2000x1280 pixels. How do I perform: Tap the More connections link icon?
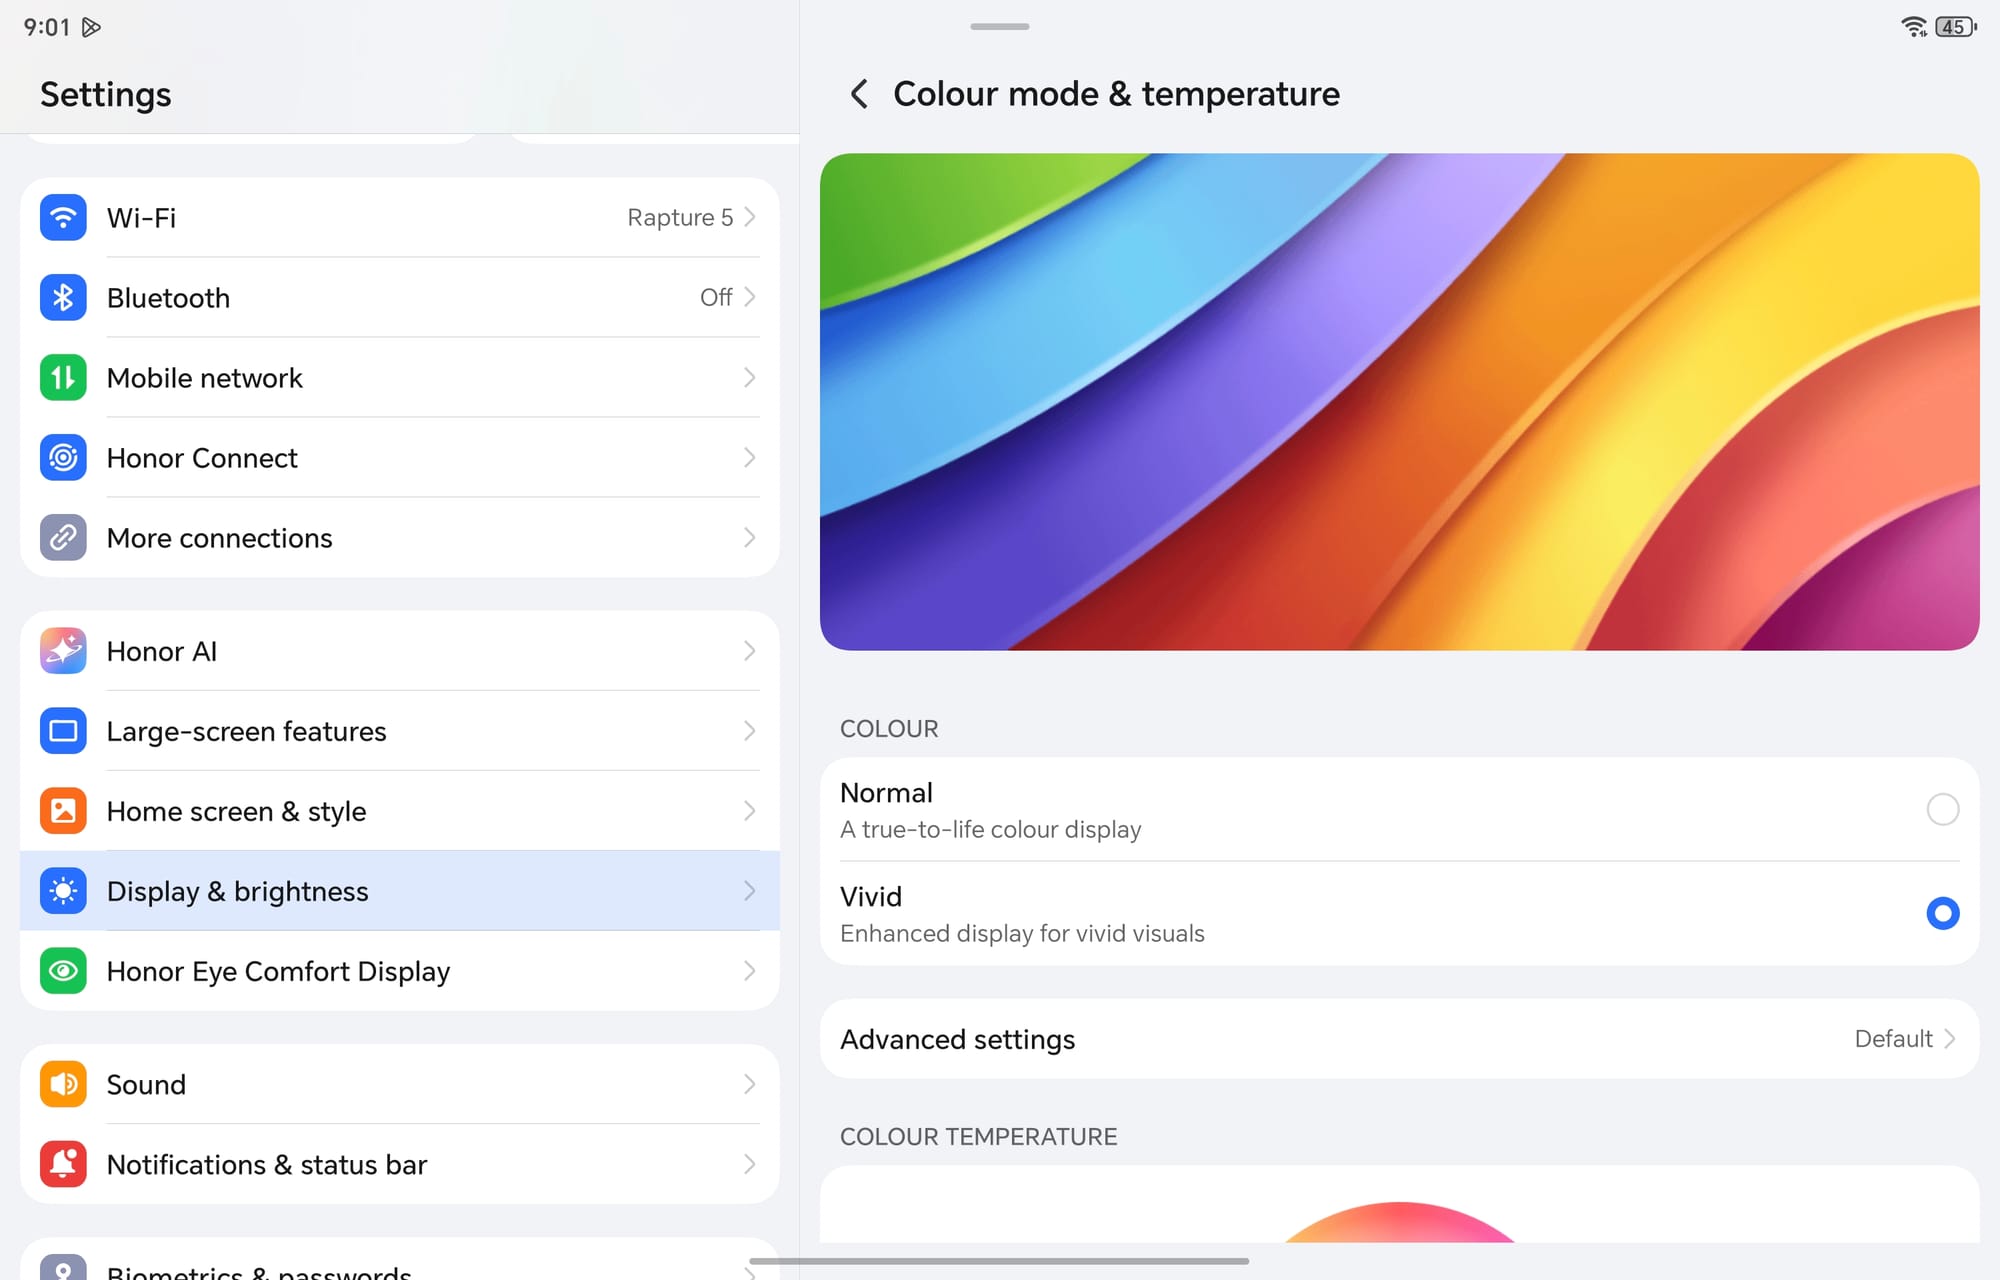[63, 537]
